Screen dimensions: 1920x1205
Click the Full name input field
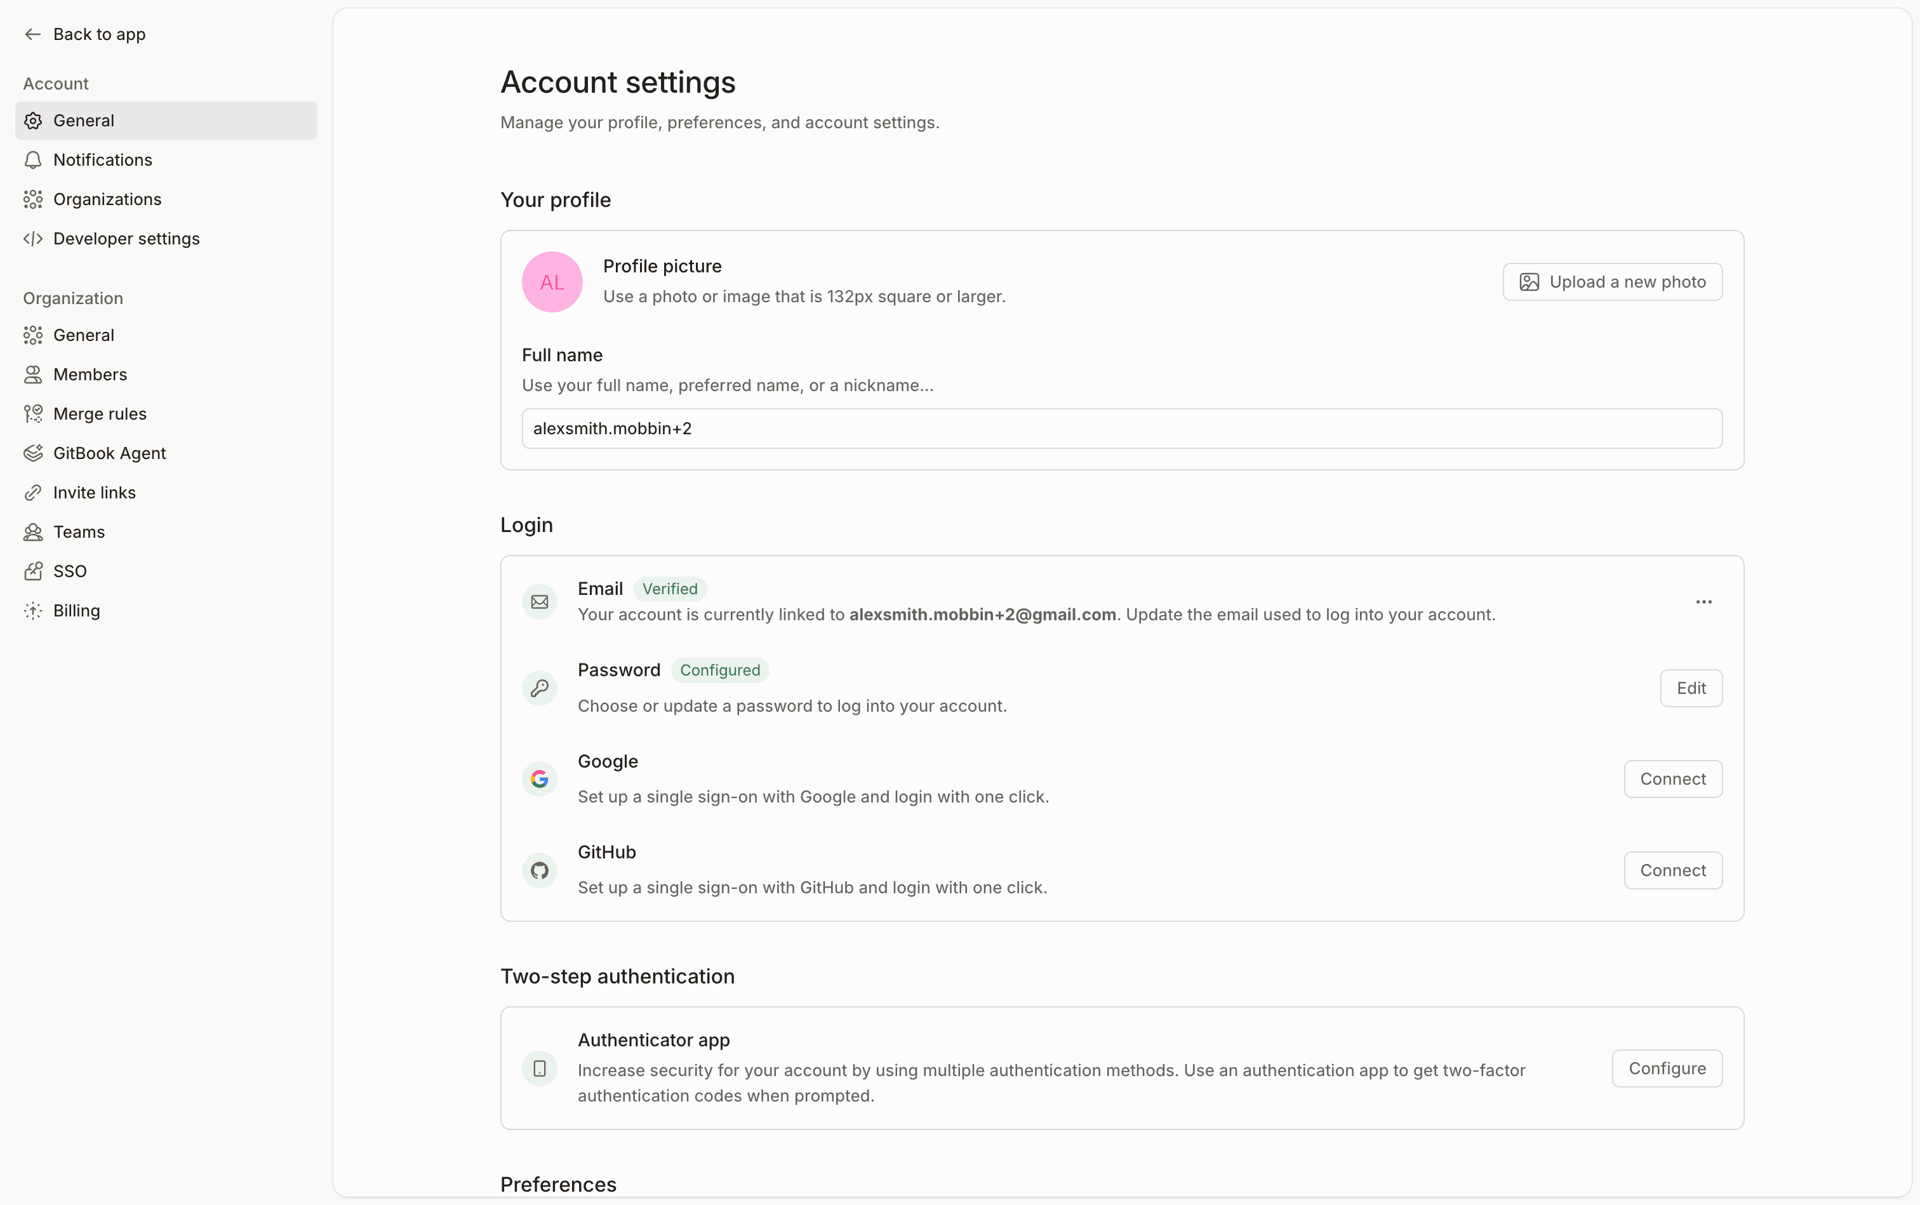point(1122,428)
